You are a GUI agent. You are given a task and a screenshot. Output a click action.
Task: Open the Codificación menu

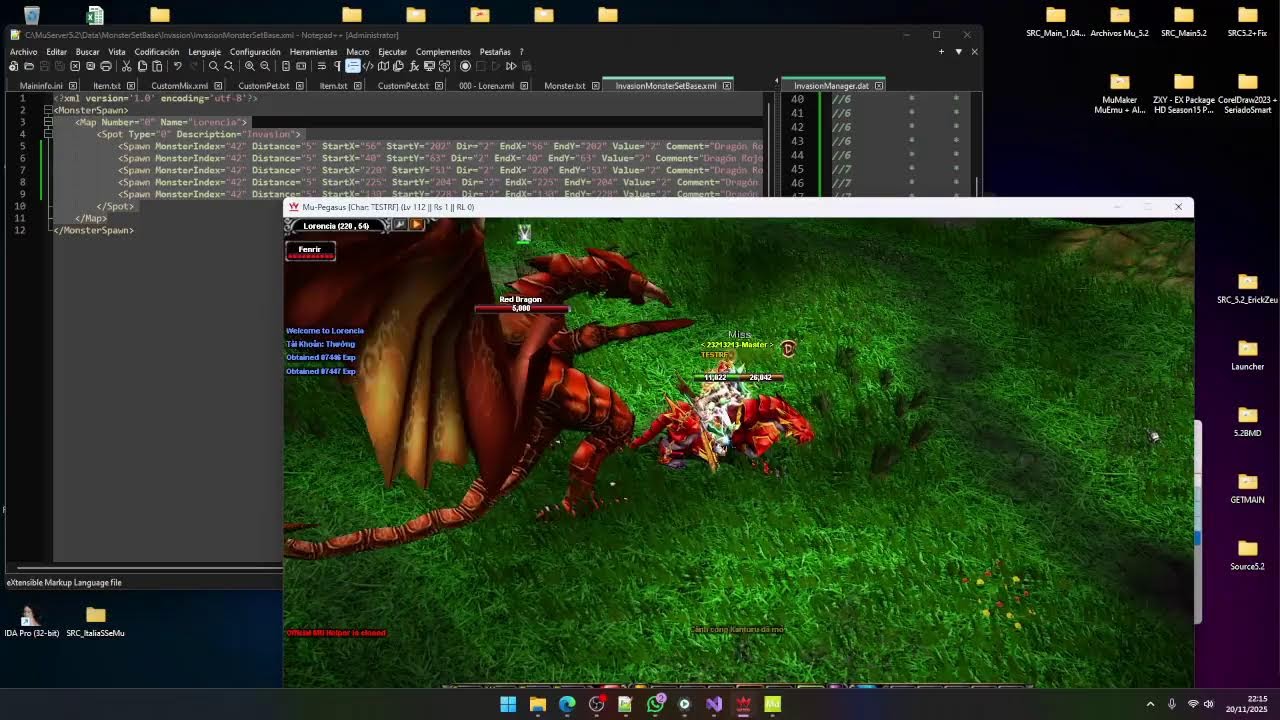click(157, 52)
